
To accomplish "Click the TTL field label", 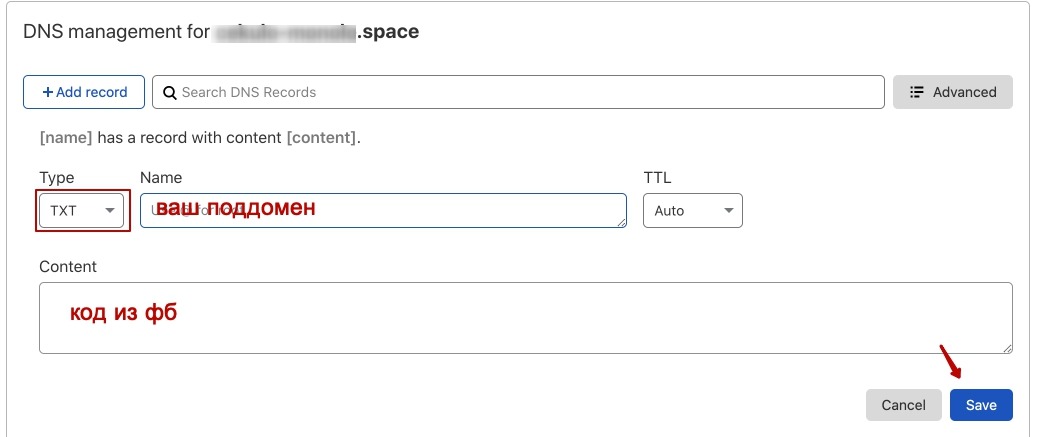I will [657, 177].
